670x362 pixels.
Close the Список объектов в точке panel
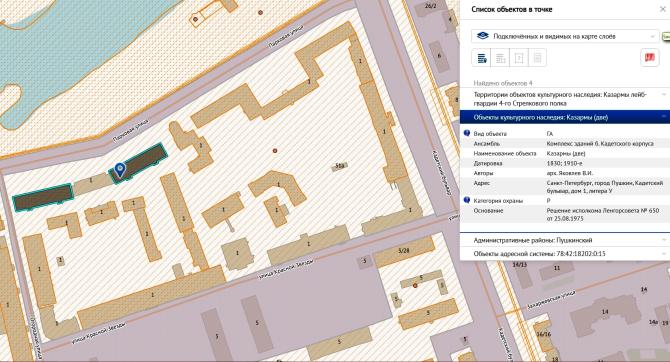click(663, 9)
